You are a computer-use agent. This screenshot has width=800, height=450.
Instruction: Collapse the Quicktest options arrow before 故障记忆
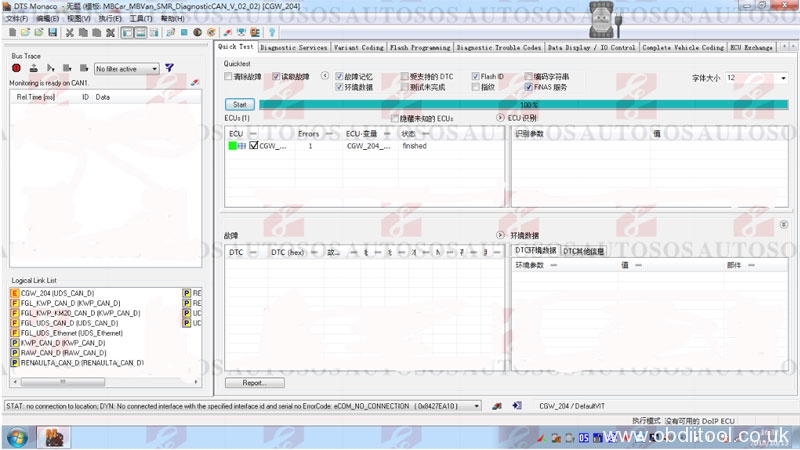point(324,76)
